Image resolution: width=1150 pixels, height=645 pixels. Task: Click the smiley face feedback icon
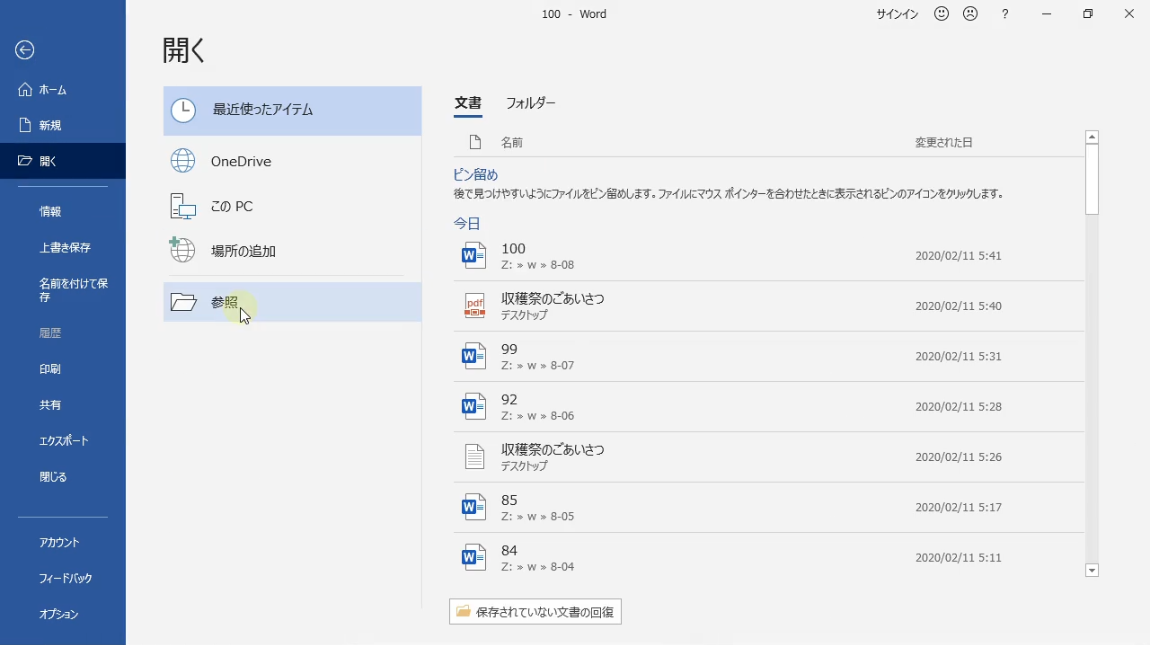941,14
